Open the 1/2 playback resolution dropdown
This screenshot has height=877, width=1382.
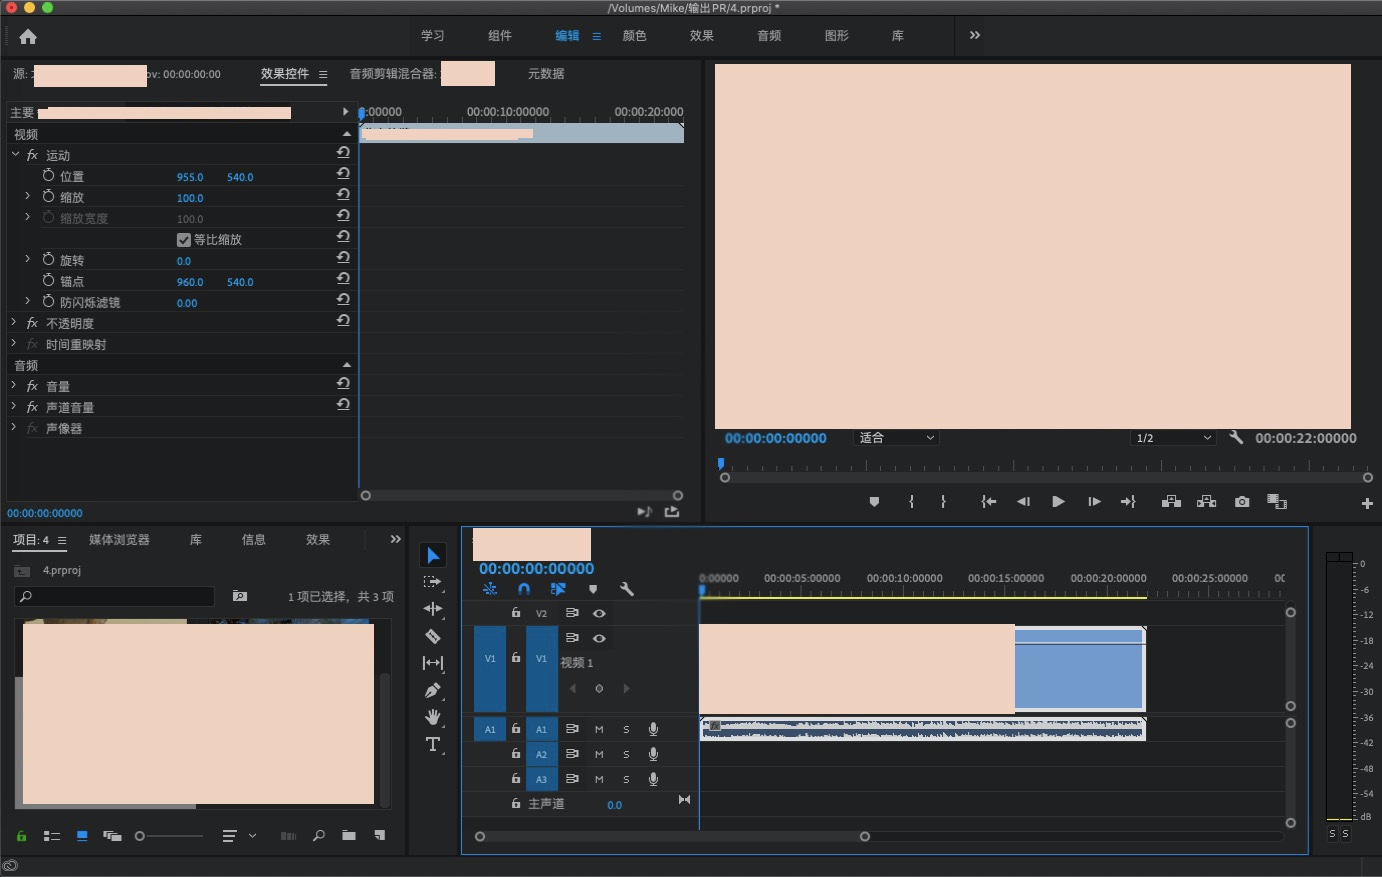tap(1172, 438)
